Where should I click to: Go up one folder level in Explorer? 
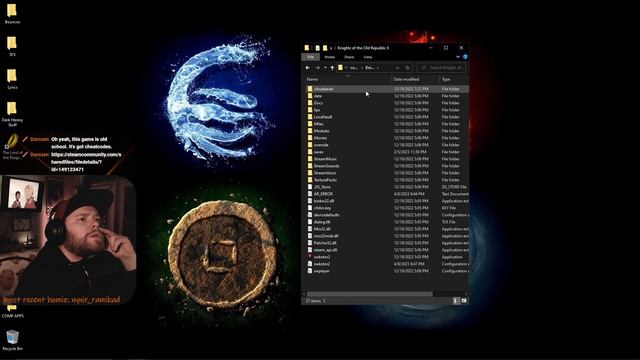coord(332,68)
